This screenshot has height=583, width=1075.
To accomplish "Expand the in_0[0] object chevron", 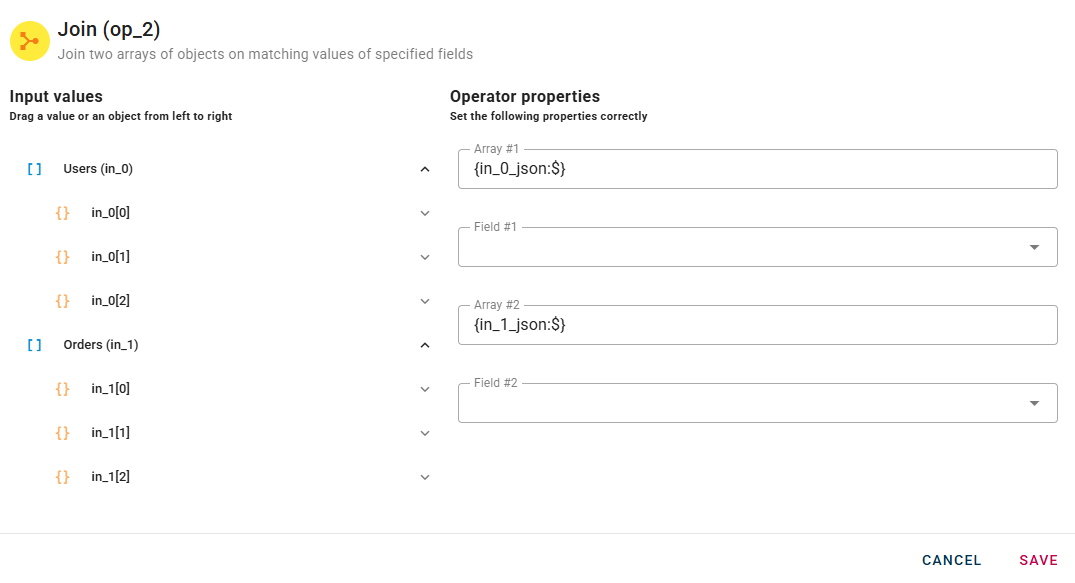I will click(x=425, y=213).
